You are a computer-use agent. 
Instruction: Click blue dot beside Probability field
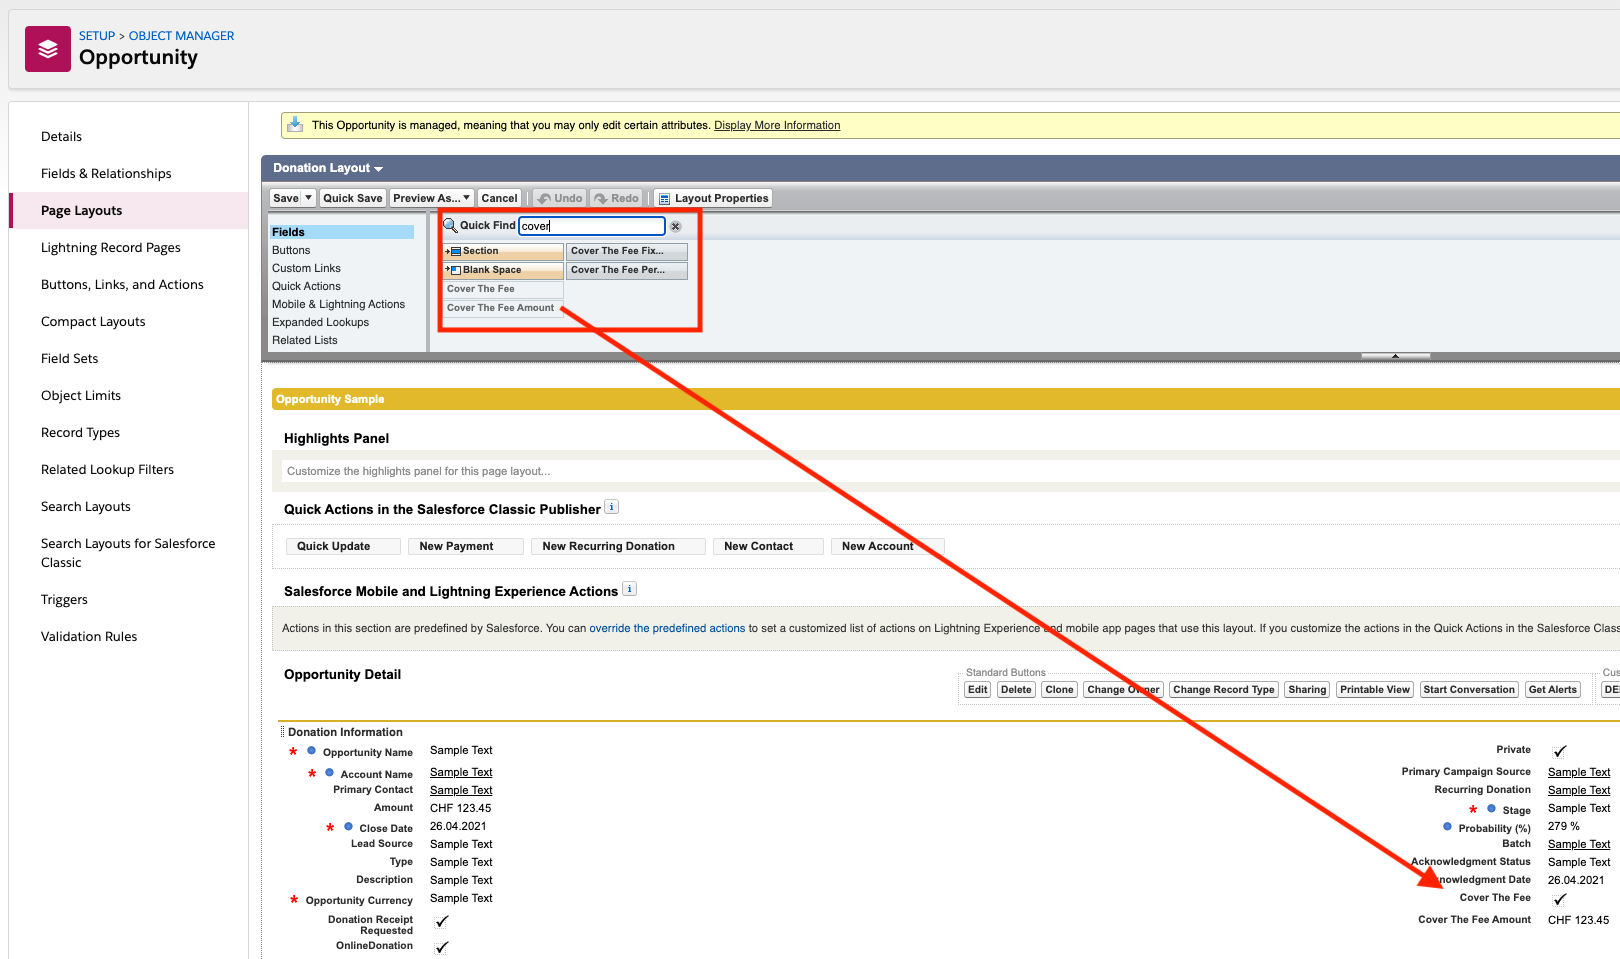(x=1447, y=826)
